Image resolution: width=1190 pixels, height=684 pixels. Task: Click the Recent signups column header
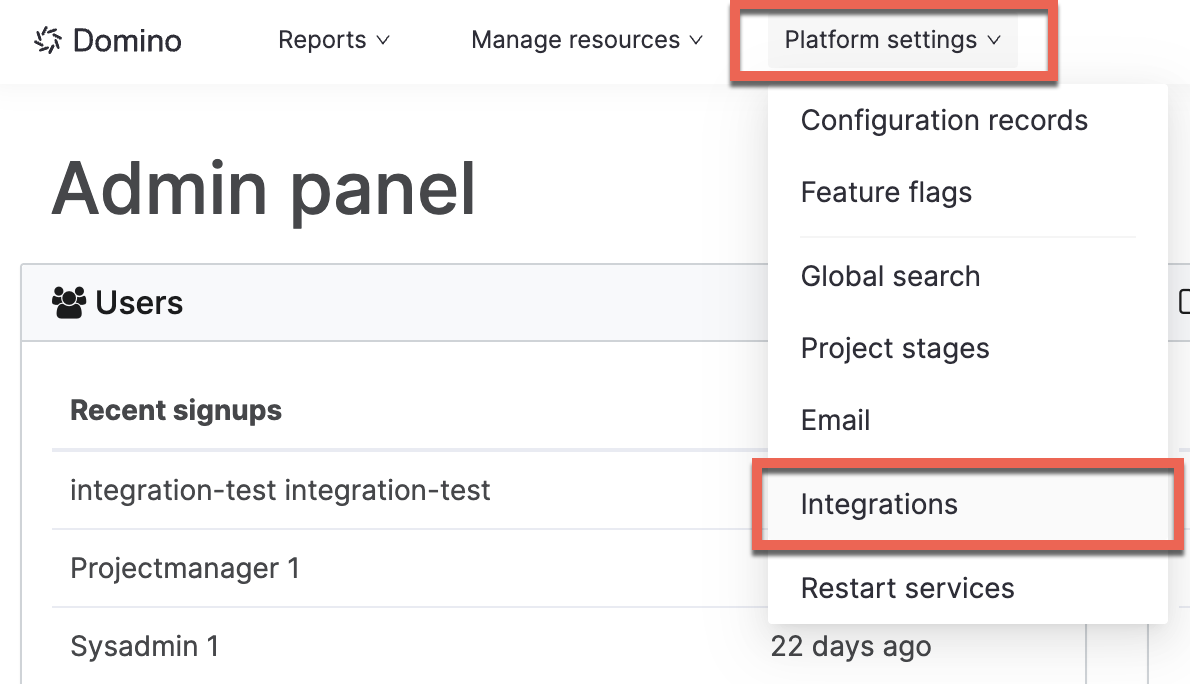[175, 410]
